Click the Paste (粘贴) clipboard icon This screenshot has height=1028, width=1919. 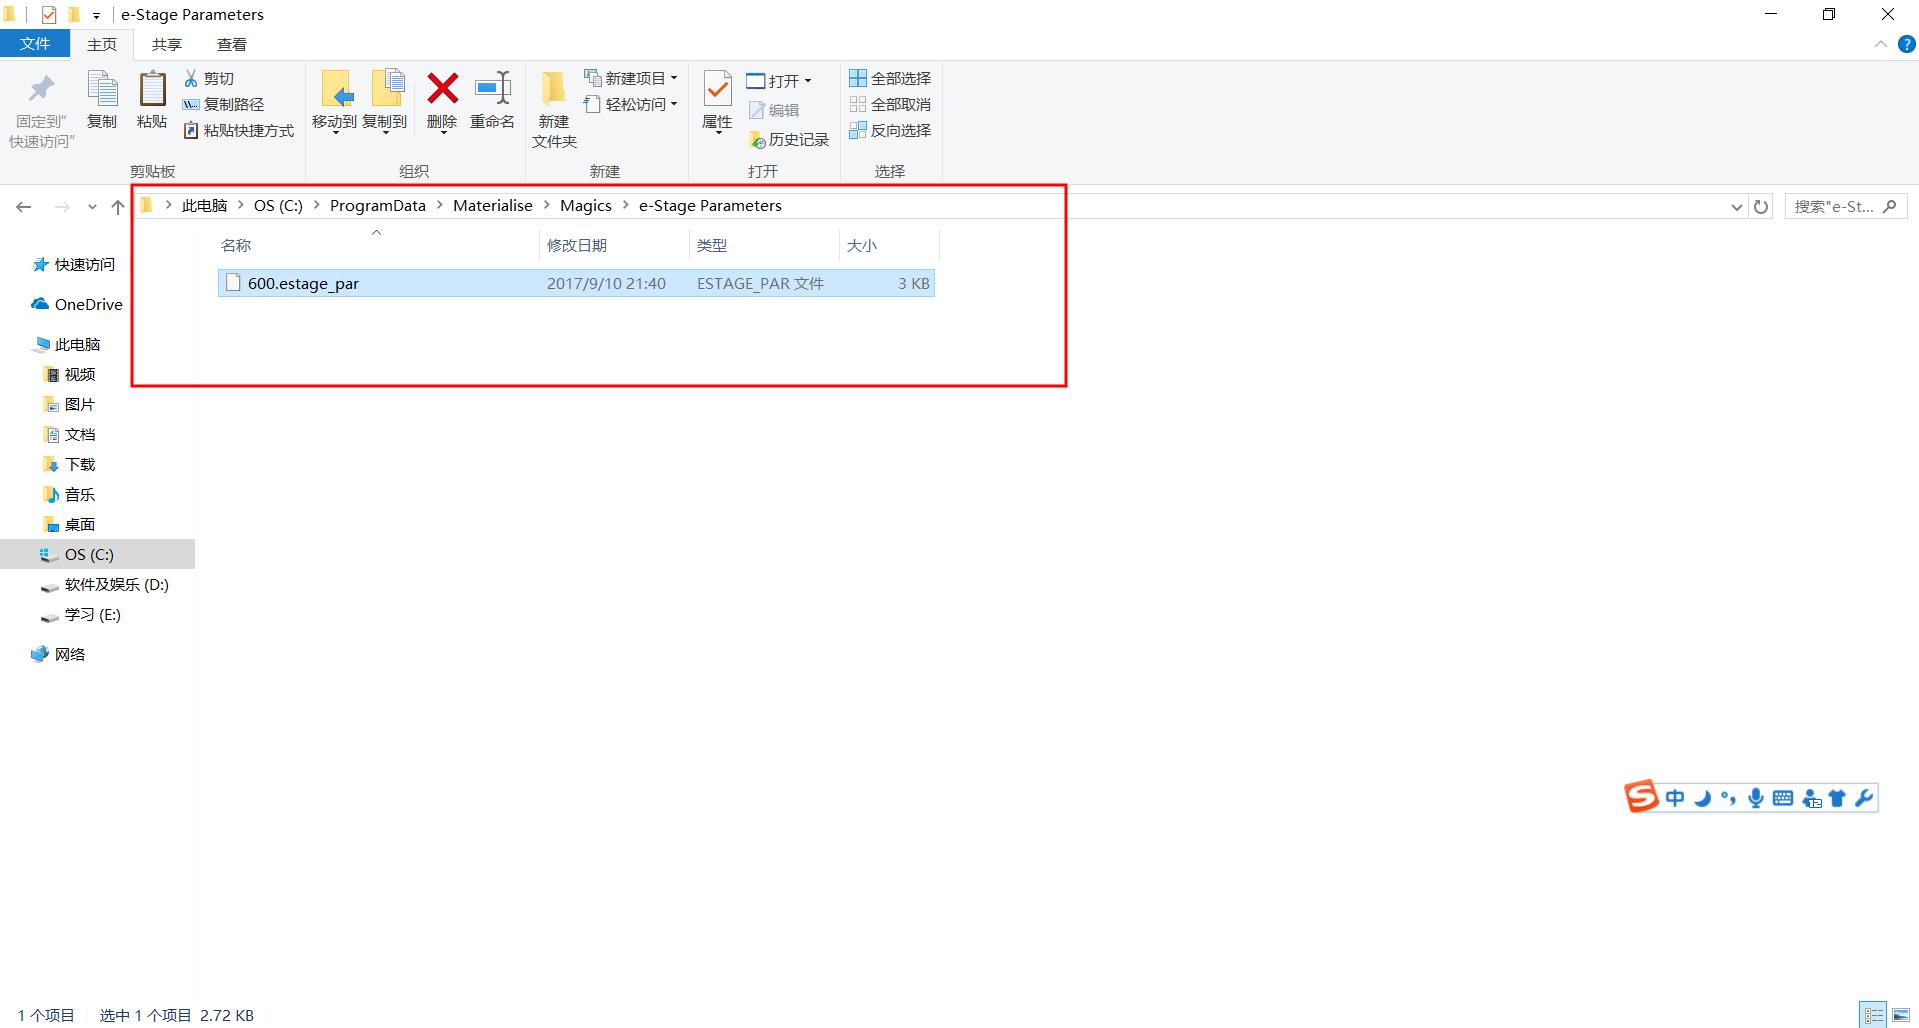(x=152, y=90)
